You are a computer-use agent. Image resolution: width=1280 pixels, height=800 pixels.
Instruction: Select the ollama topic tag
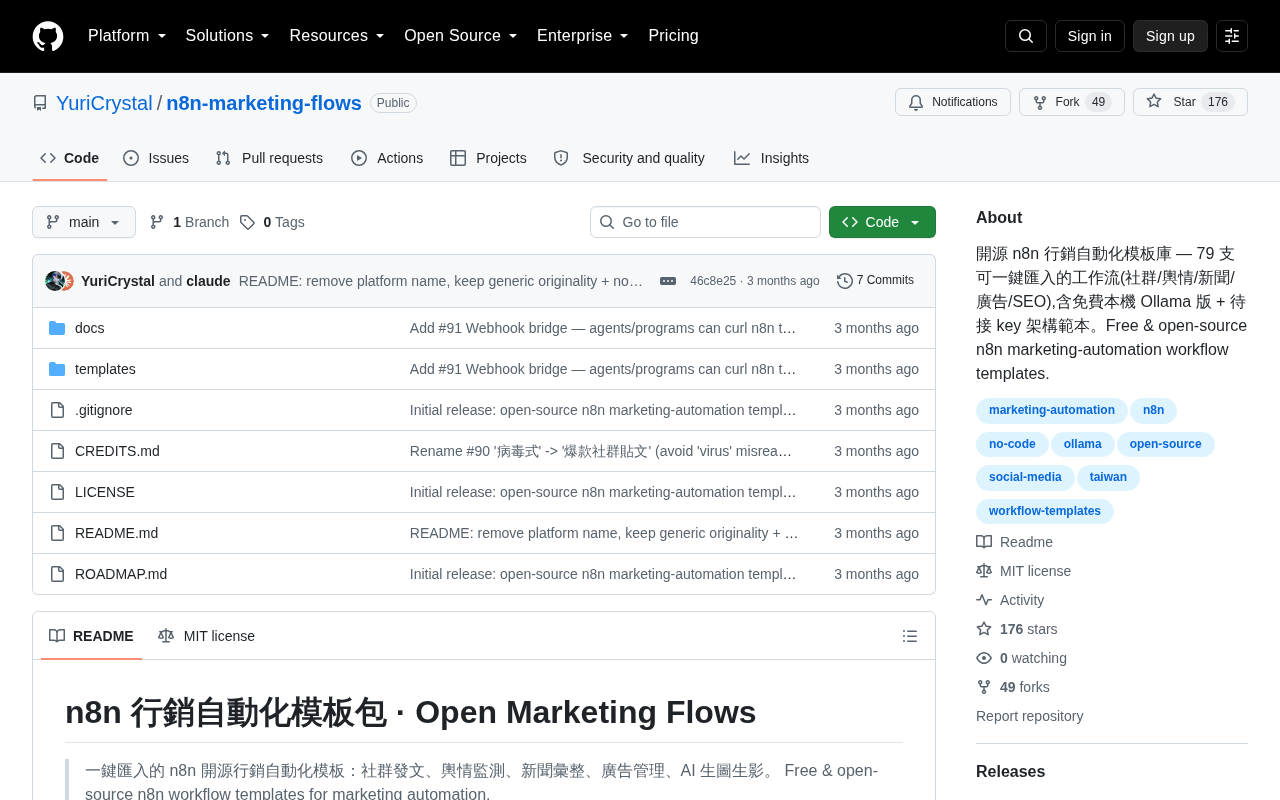click(1083, 445)
